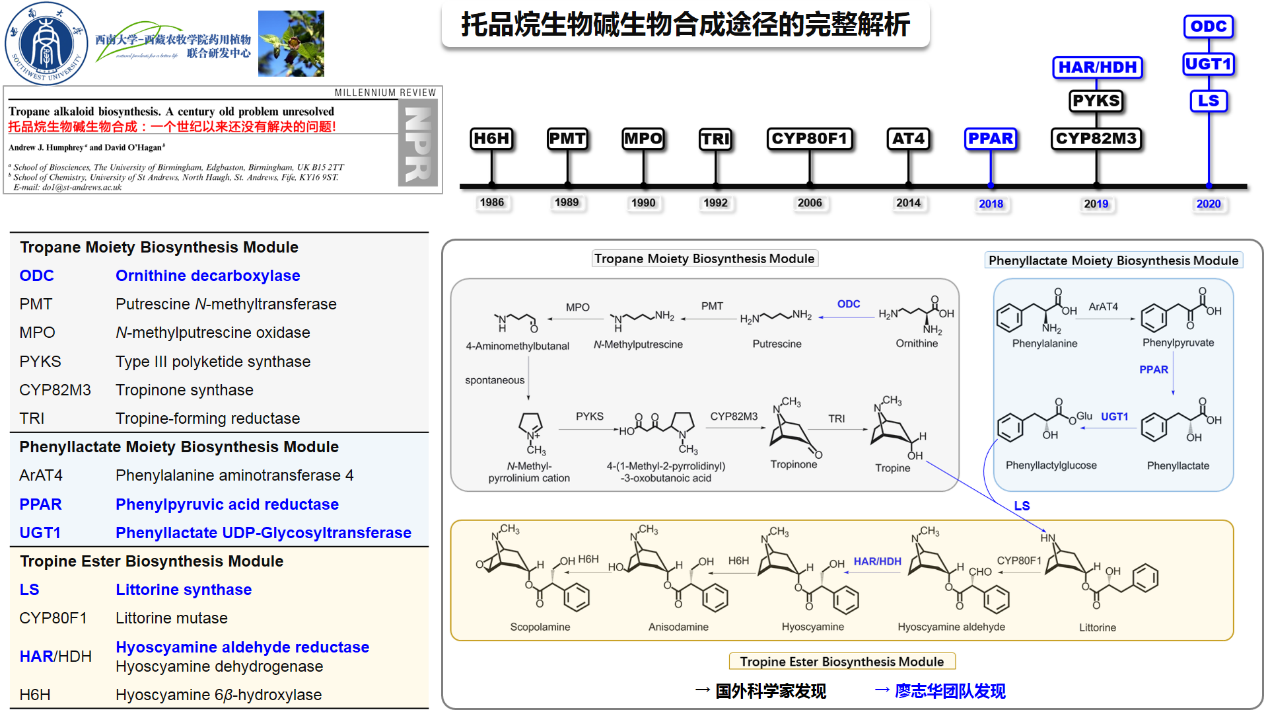Image resolution: width=1268 pixels, height=712 pixels.
Task: Click the blue 'Littorine synthase' text
Action: click(183, 590)
